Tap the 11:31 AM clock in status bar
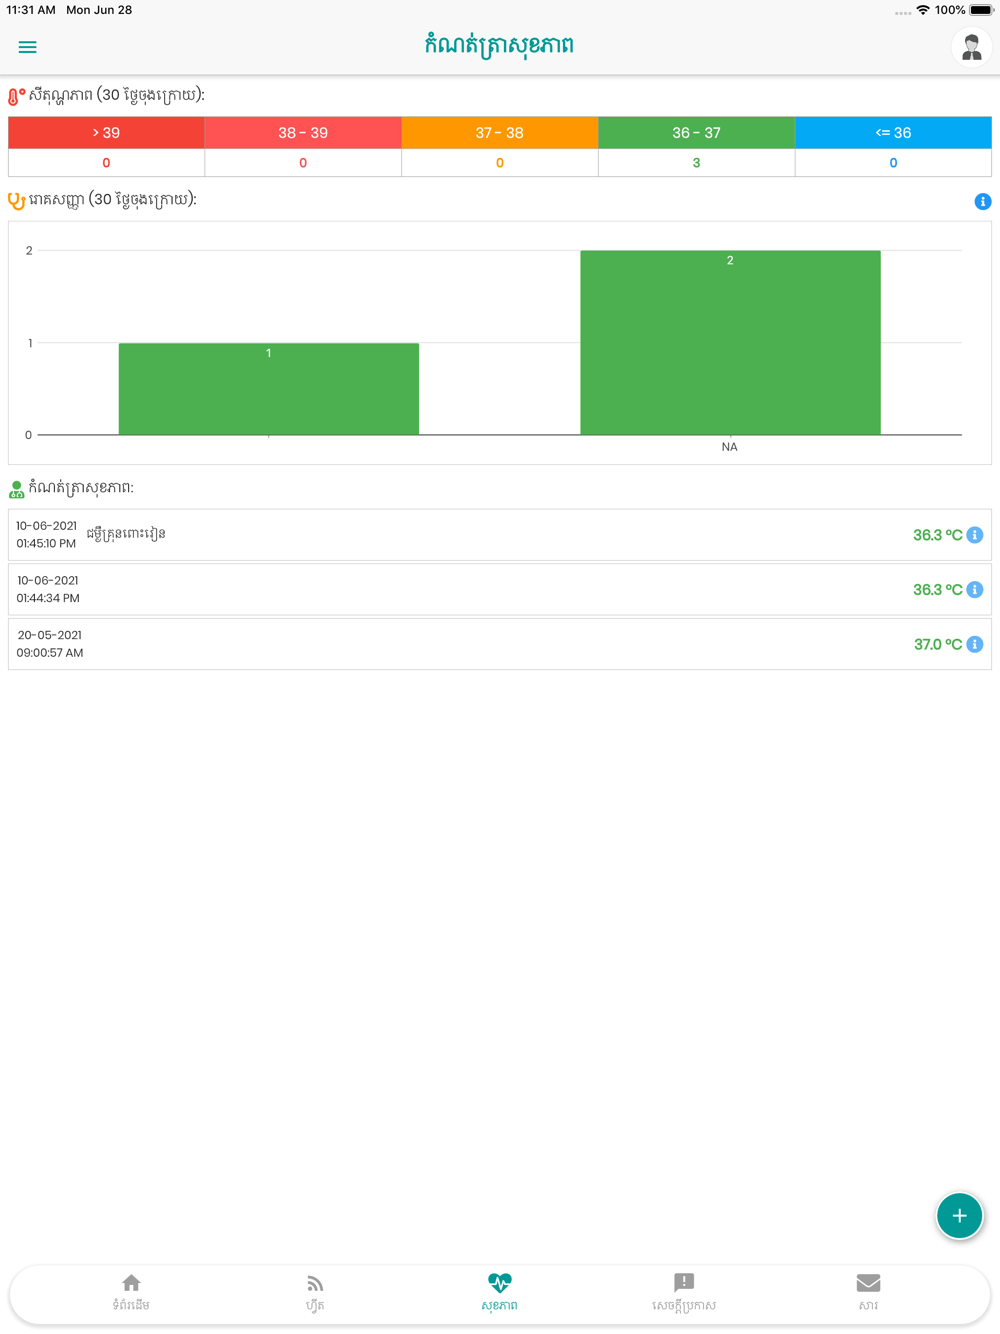 [31, 10]
